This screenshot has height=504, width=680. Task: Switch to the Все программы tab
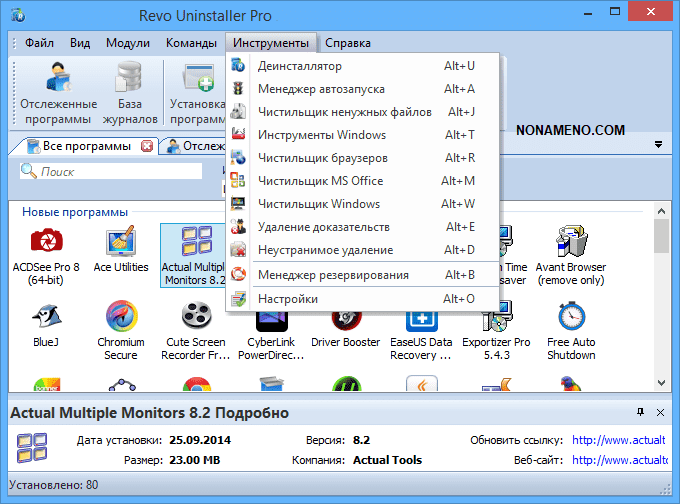click(x=85, y=146)
